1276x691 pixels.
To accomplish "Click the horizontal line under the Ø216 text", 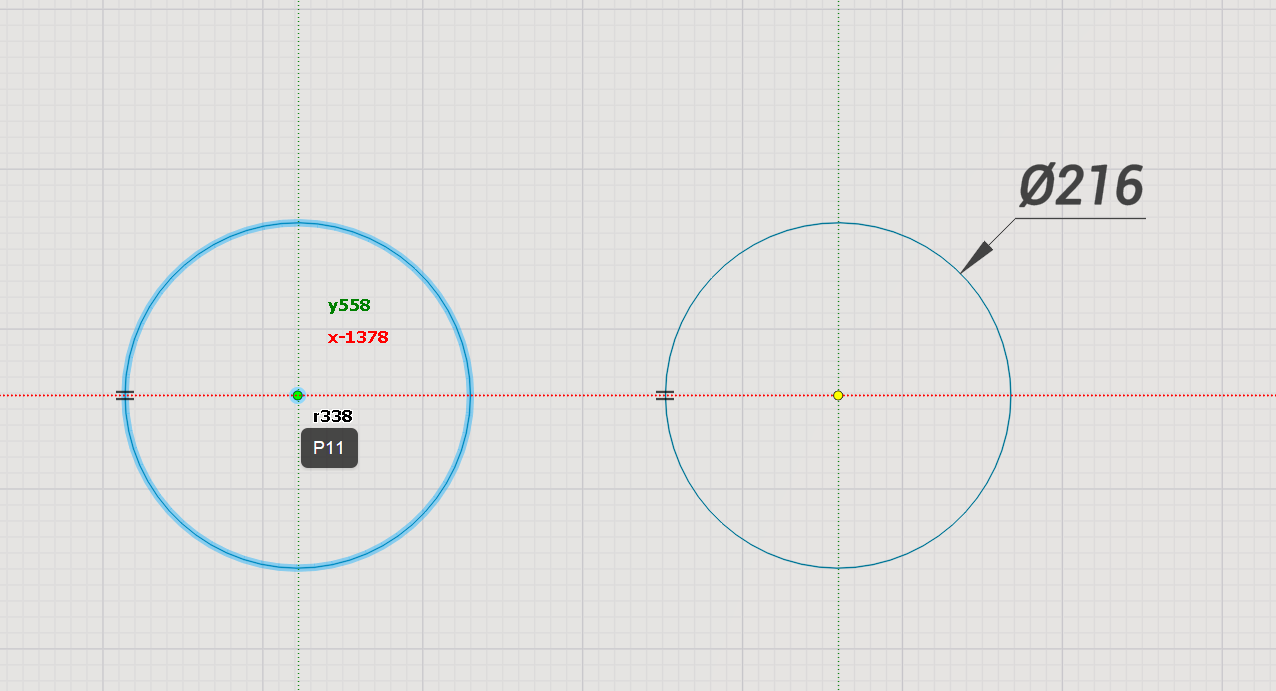I will pos(1080,218).
